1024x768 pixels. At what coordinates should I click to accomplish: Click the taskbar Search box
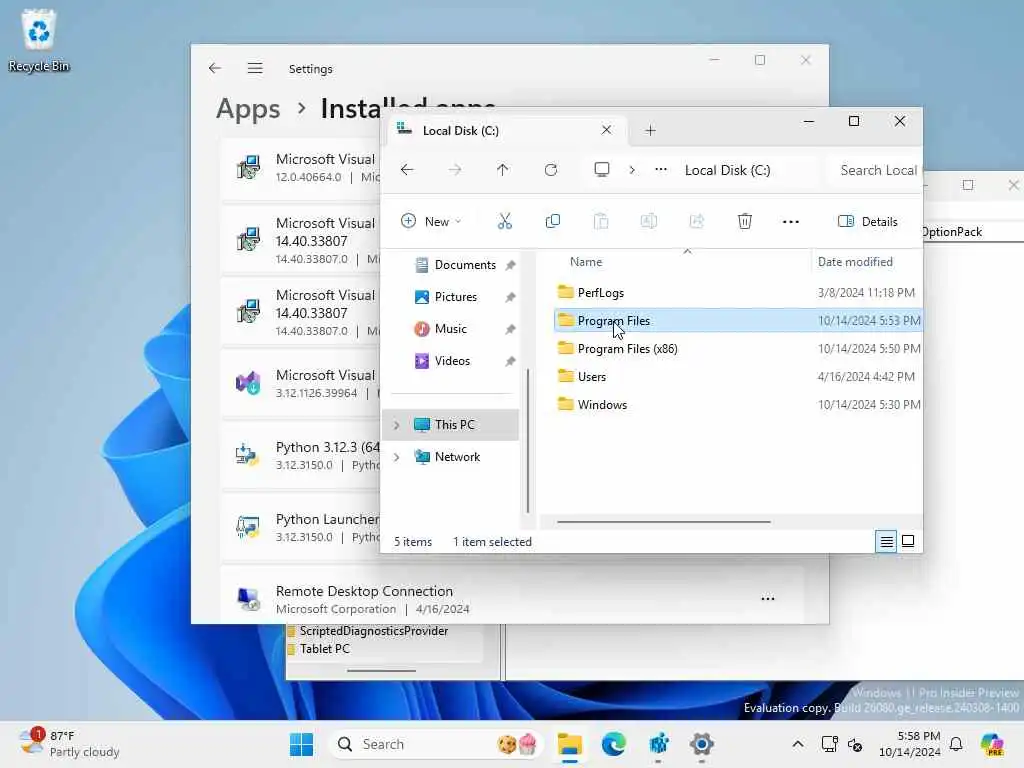coord(436,744)
